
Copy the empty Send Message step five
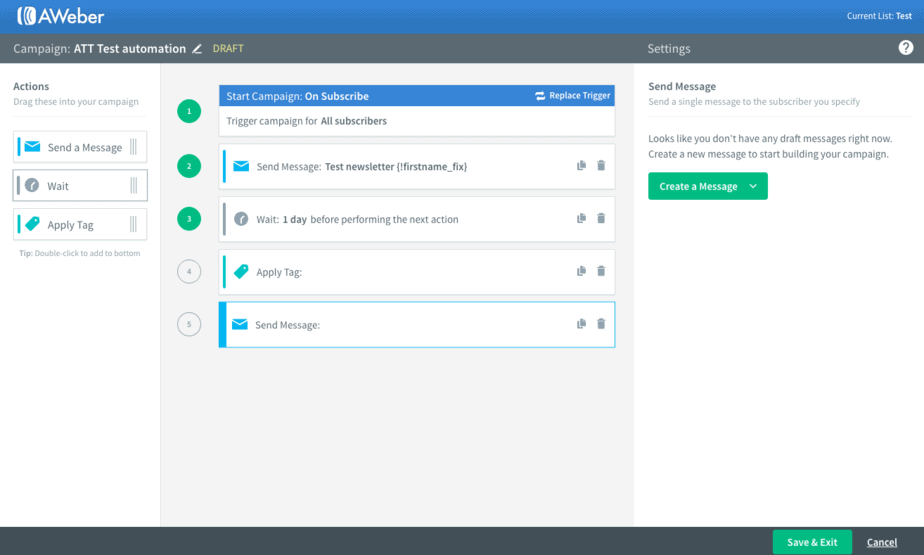tap(581, 324)
